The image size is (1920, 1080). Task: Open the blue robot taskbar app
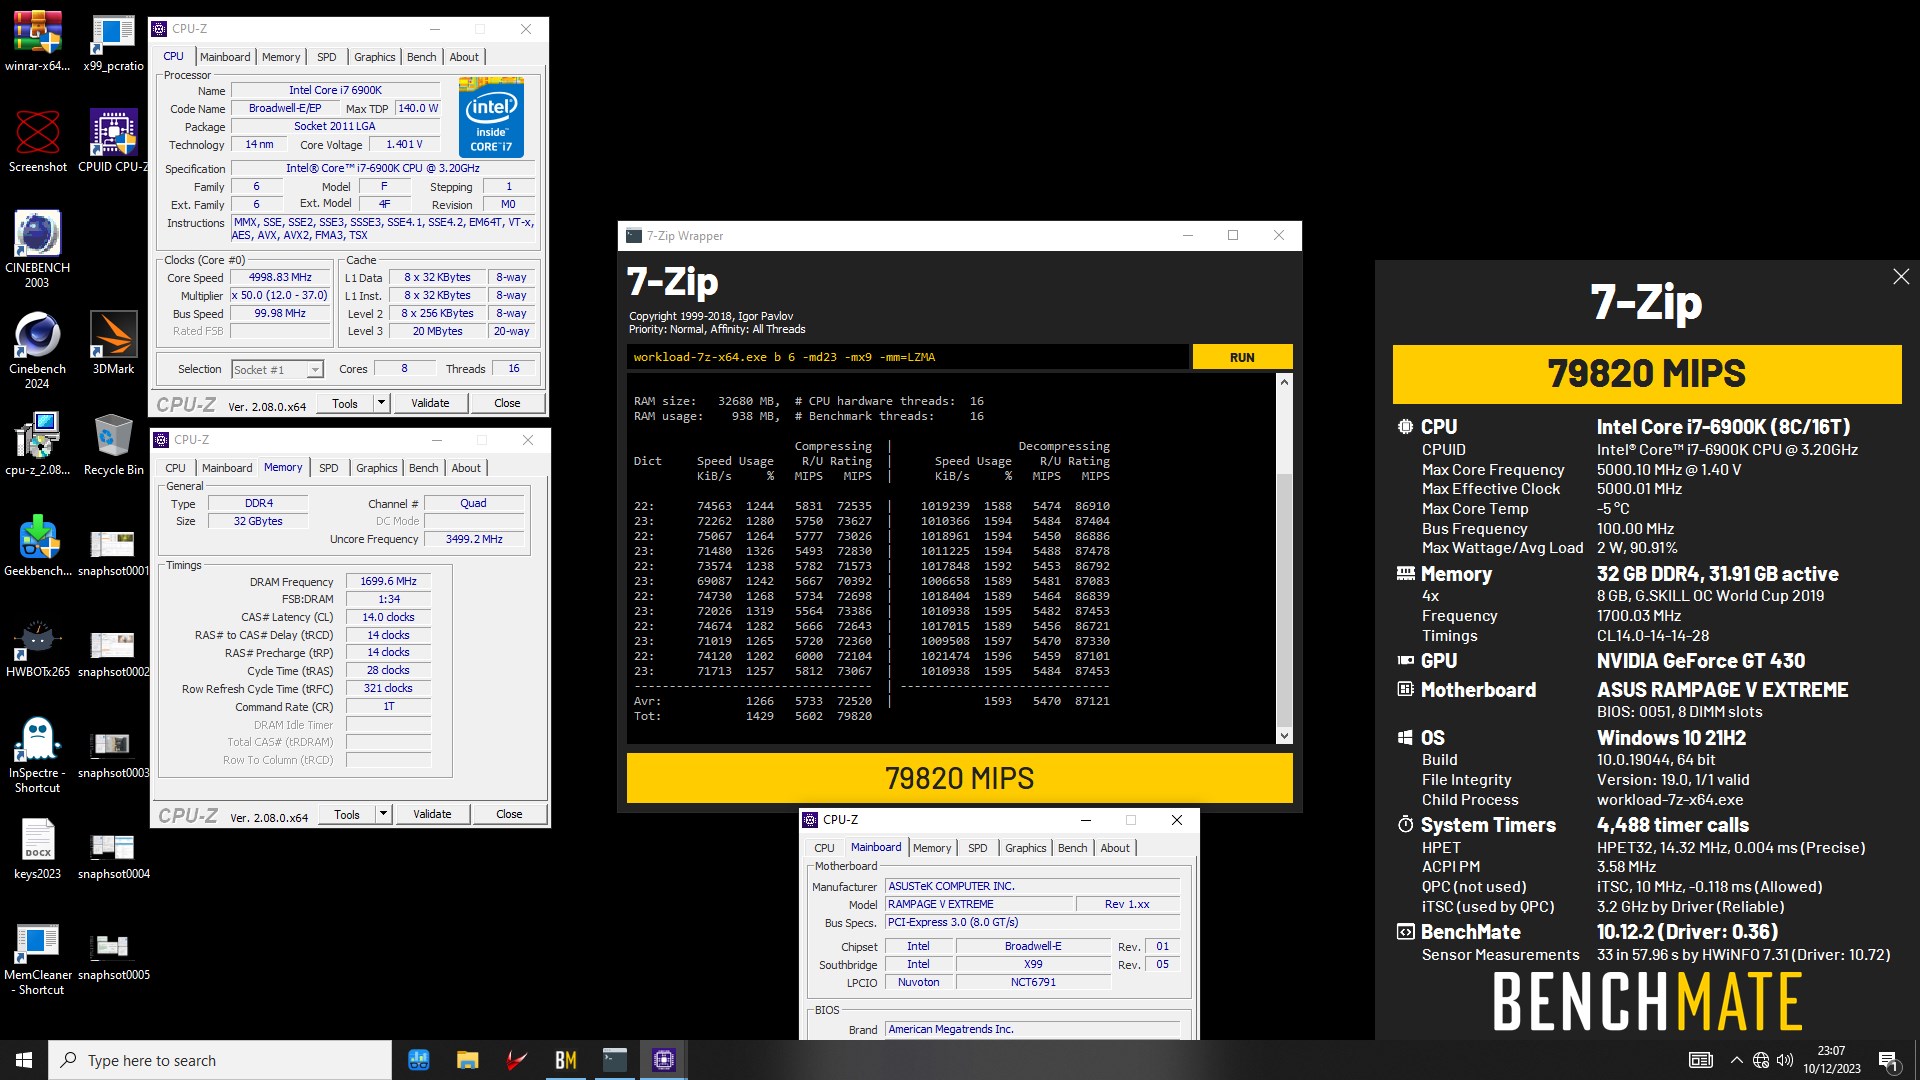418,1060
